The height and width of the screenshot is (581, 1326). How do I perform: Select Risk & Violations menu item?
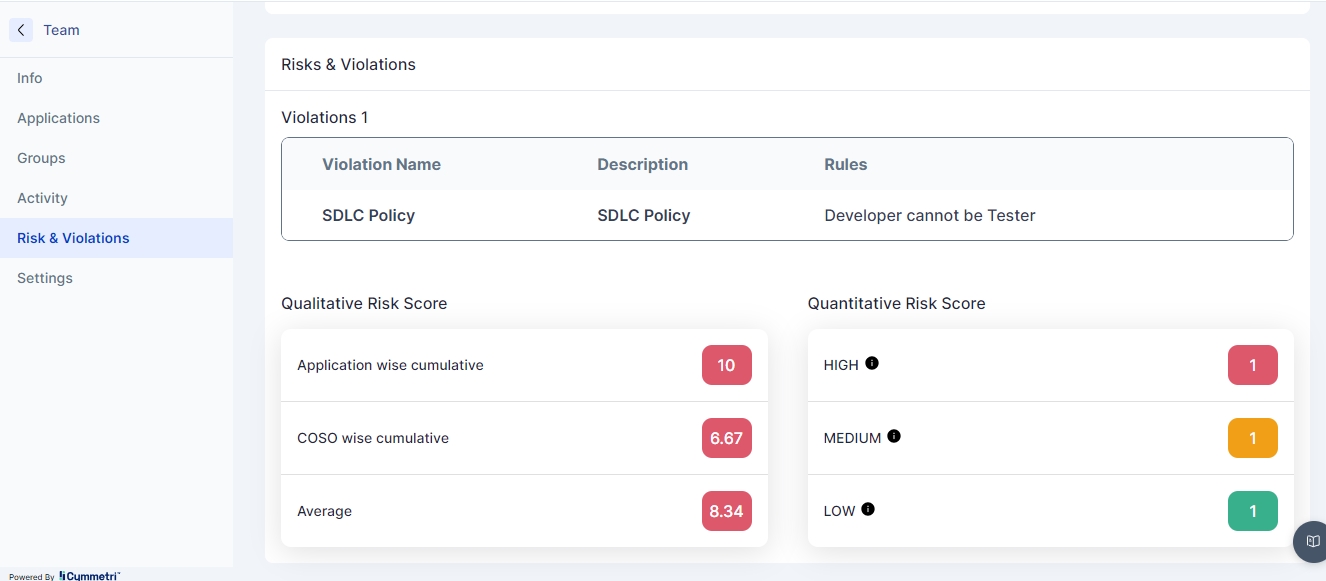pyautogui.click(x=73, y=238)
